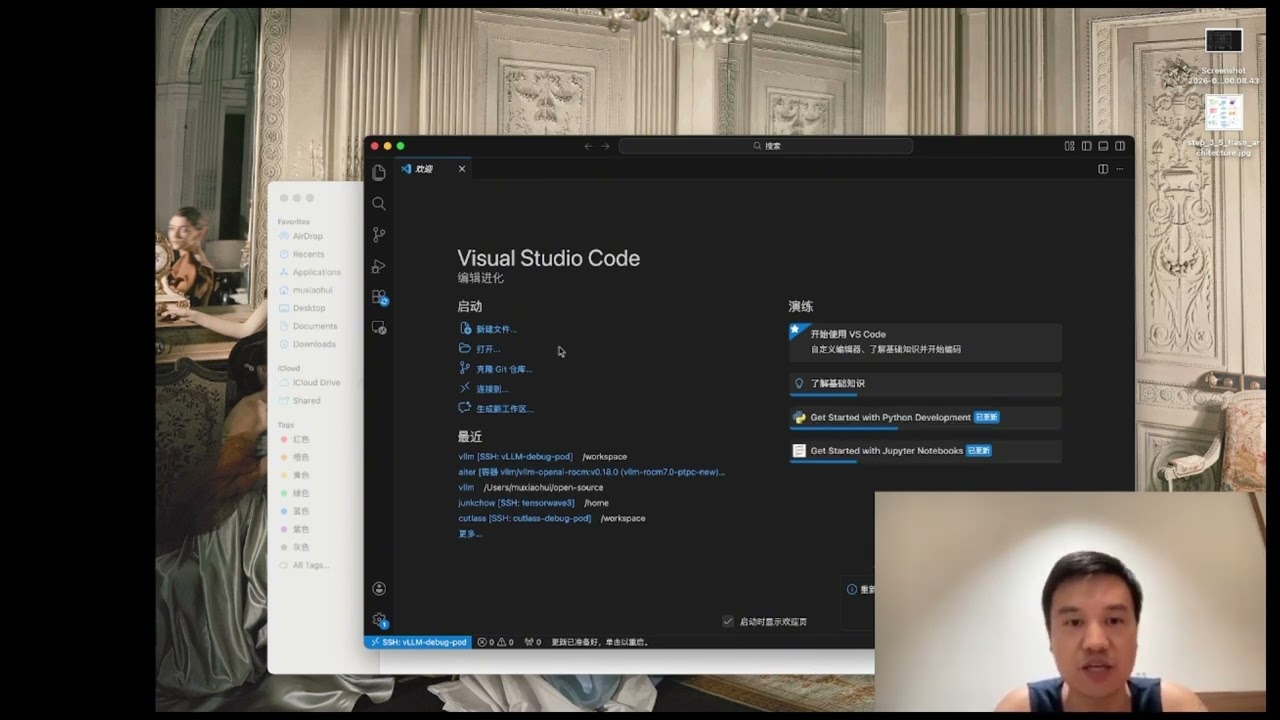1280x720 pixels.
Task: Select Documents in Finder sidebar
Action: [314, 327]
